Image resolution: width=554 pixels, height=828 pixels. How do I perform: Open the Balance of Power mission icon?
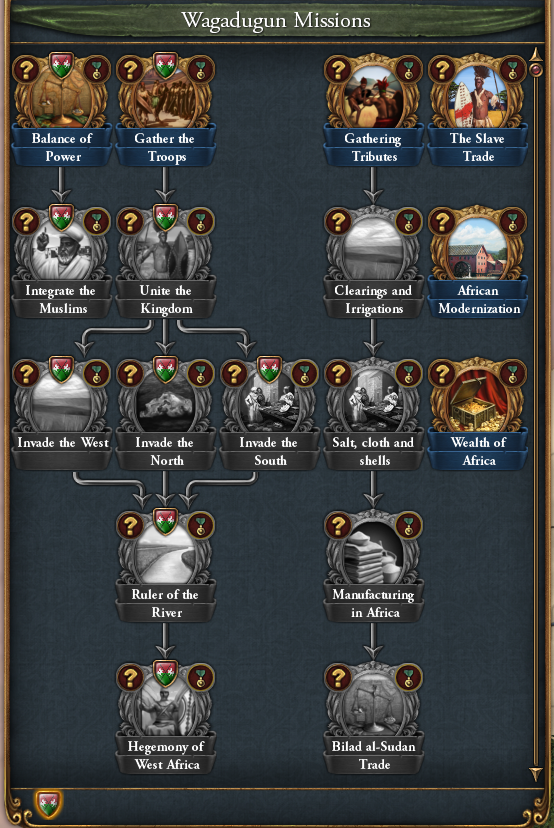[62, 100]
